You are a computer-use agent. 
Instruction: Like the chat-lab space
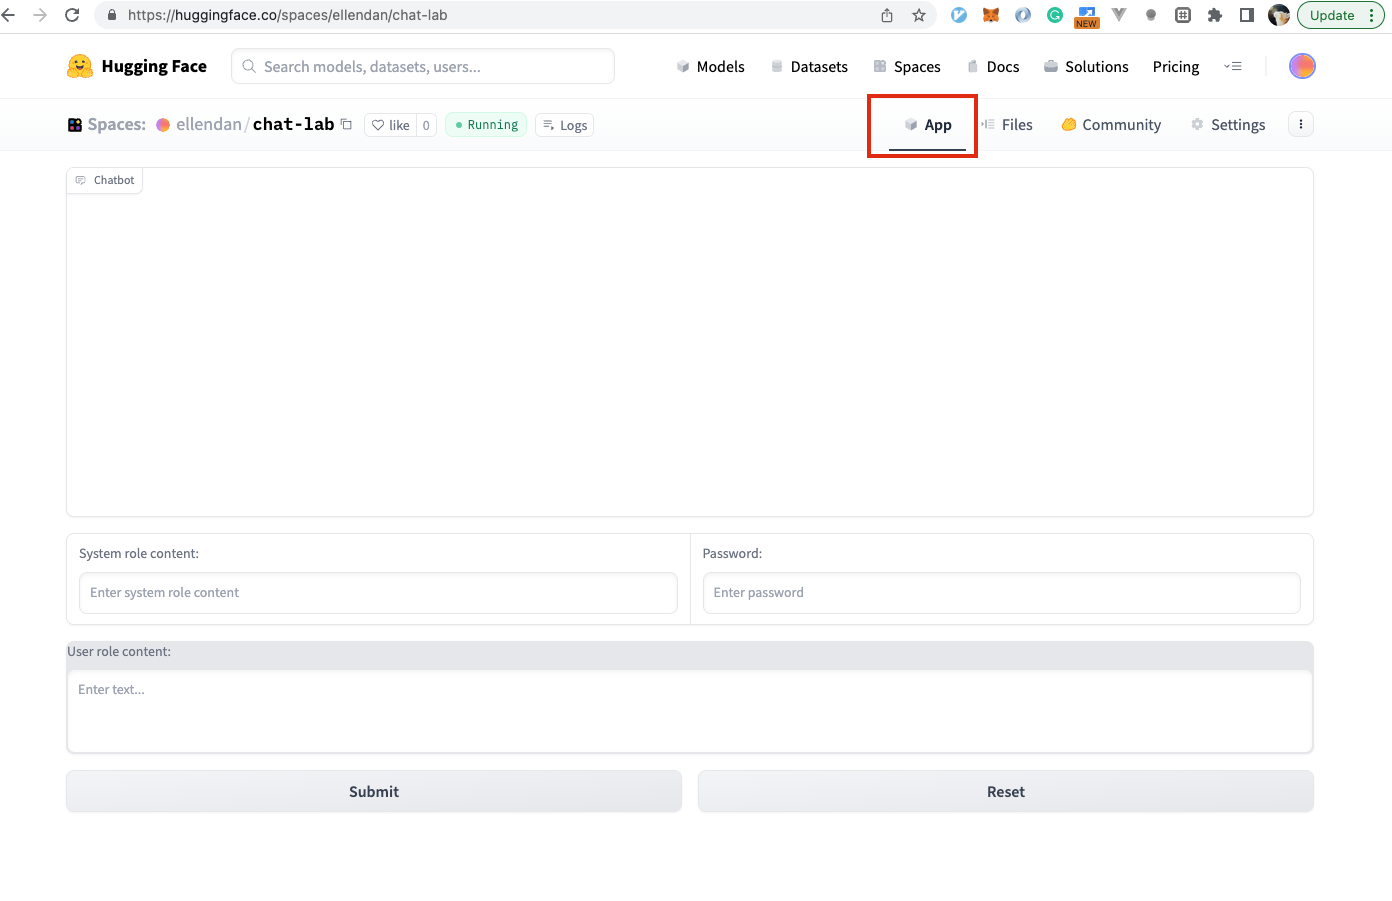(391, 125)
